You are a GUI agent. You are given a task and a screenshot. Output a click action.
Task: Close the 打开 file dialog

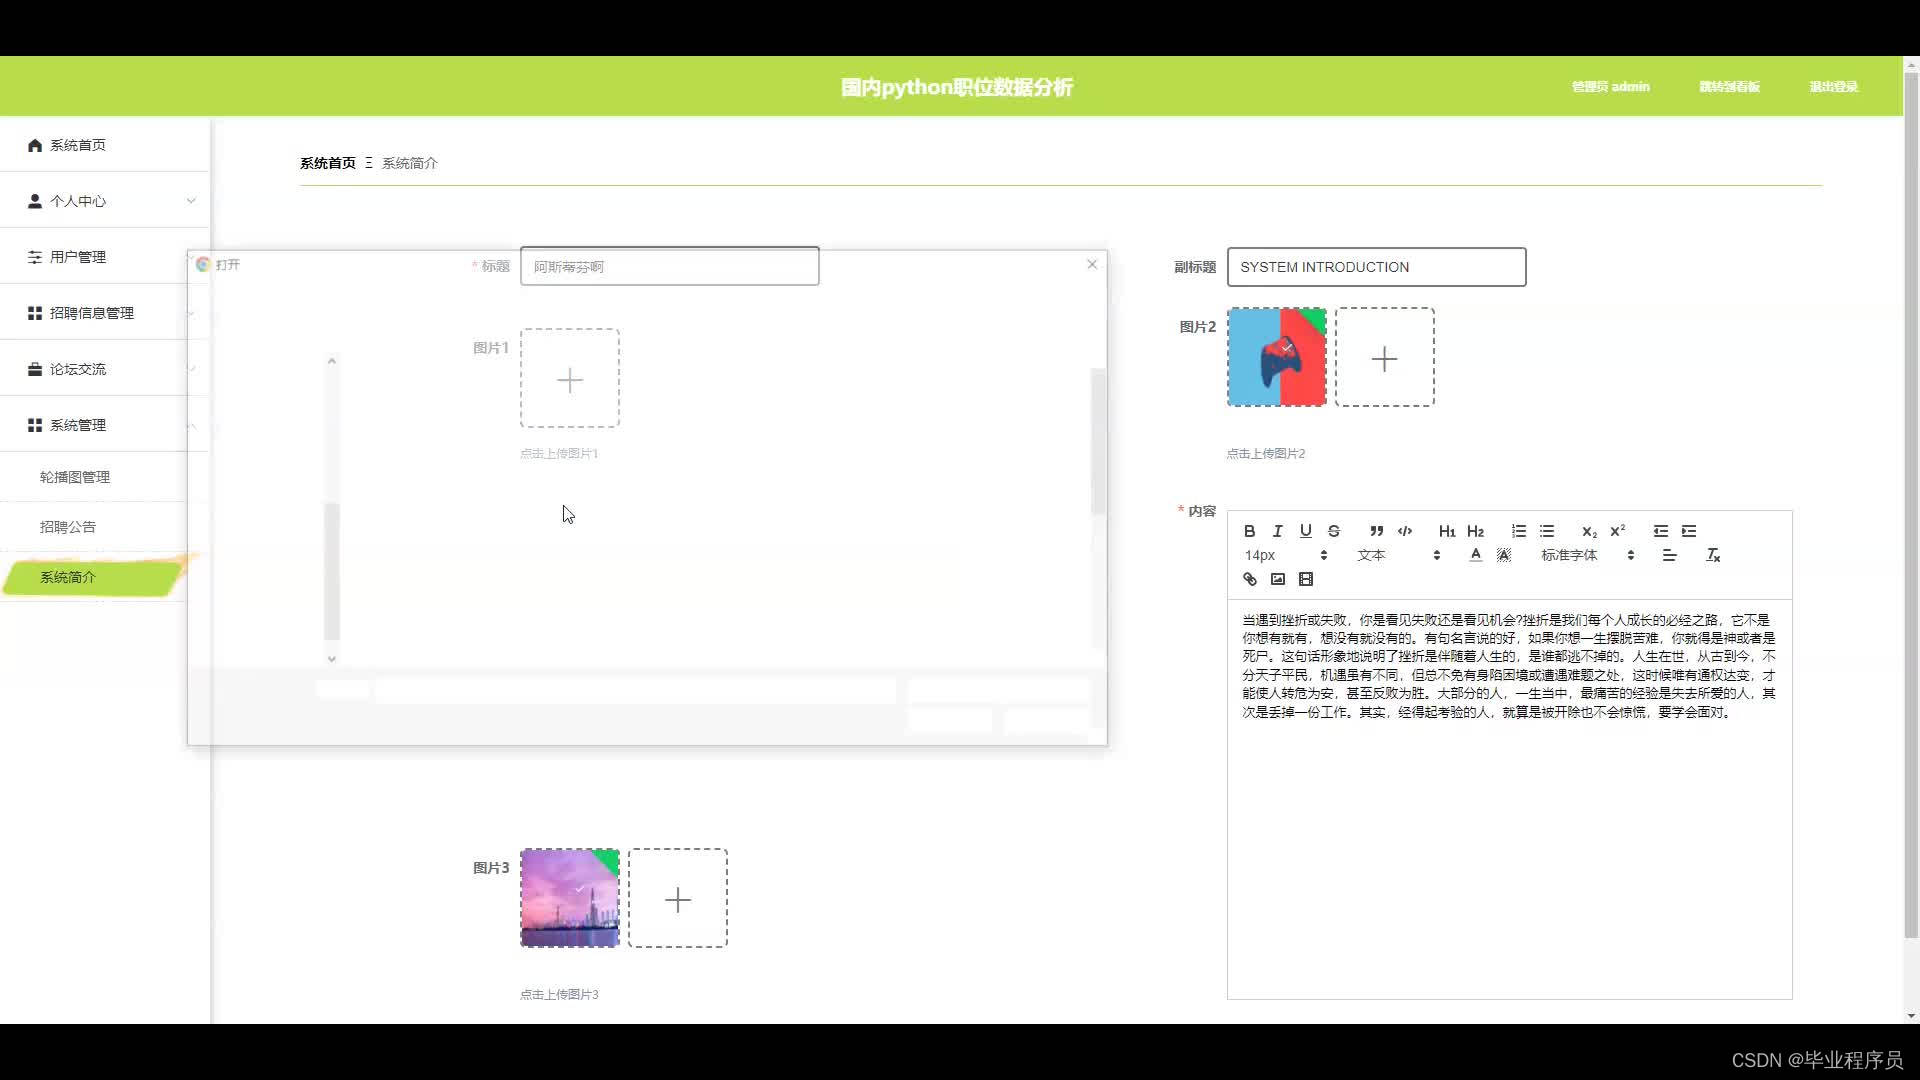click(x=1092, y=264)
